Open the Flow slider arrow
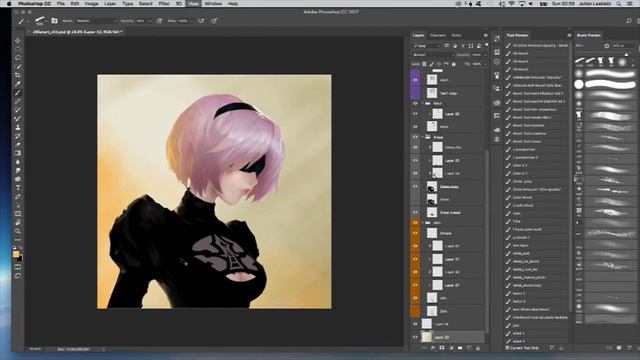The image size is (640, 360). [x=191, y=21]
